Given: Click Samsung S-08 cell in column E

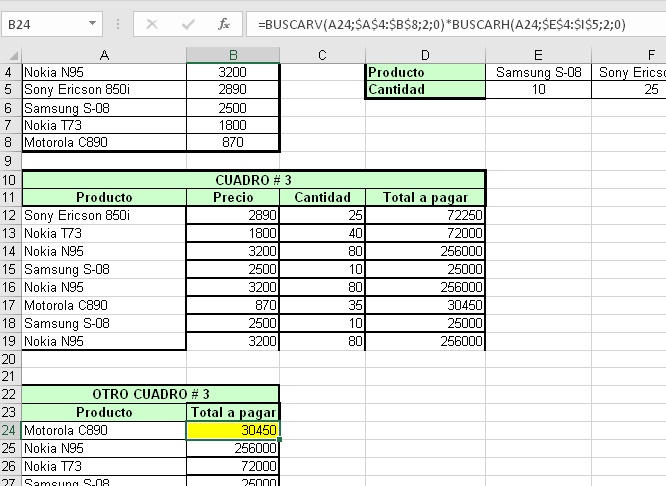Looking at the screenshot, I should click(x=538, y=72).
